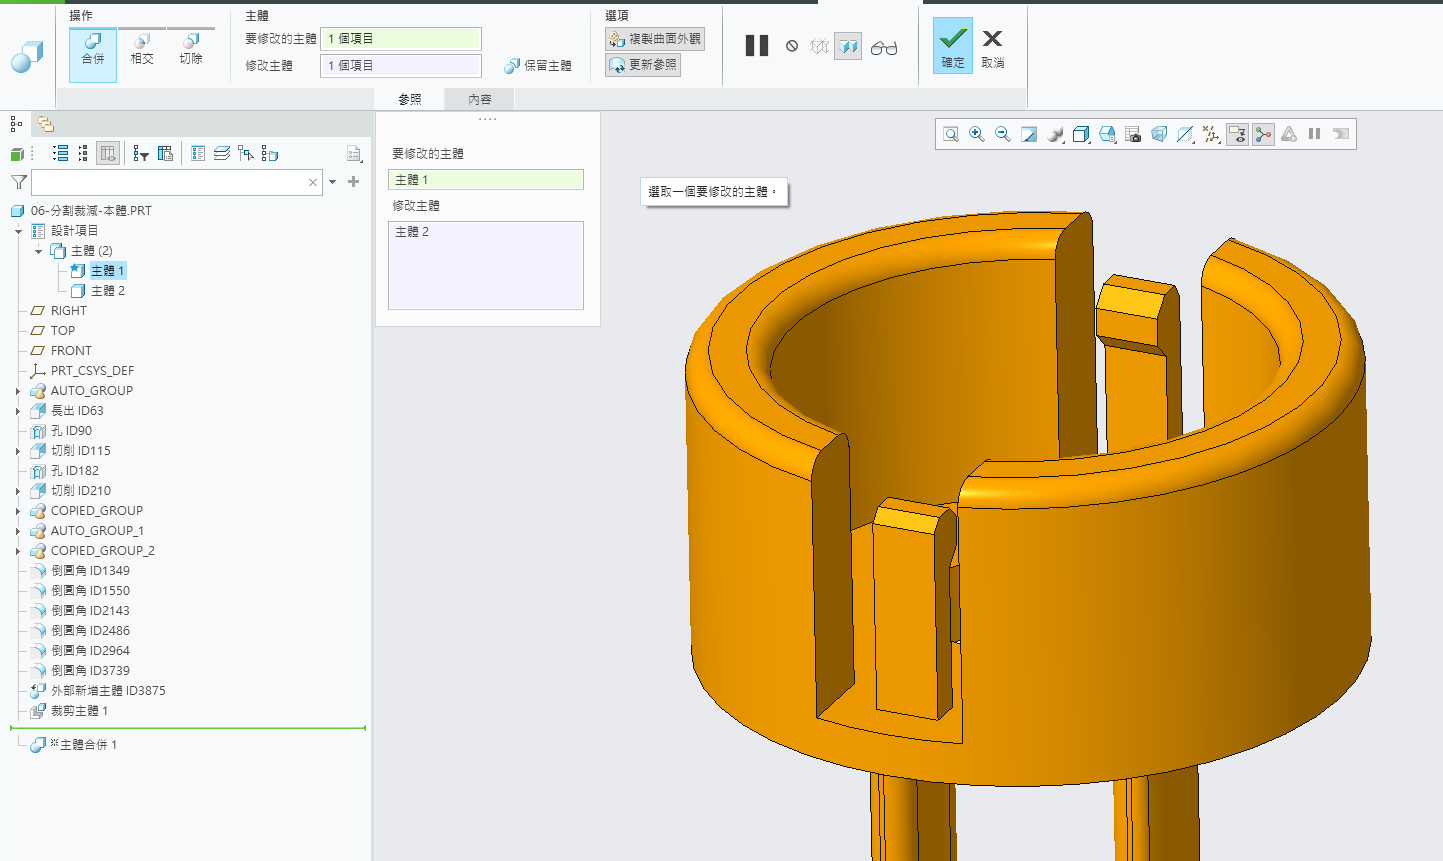1443x861 pixels.
Task: Open the tree filters icon
Action: 141,153
